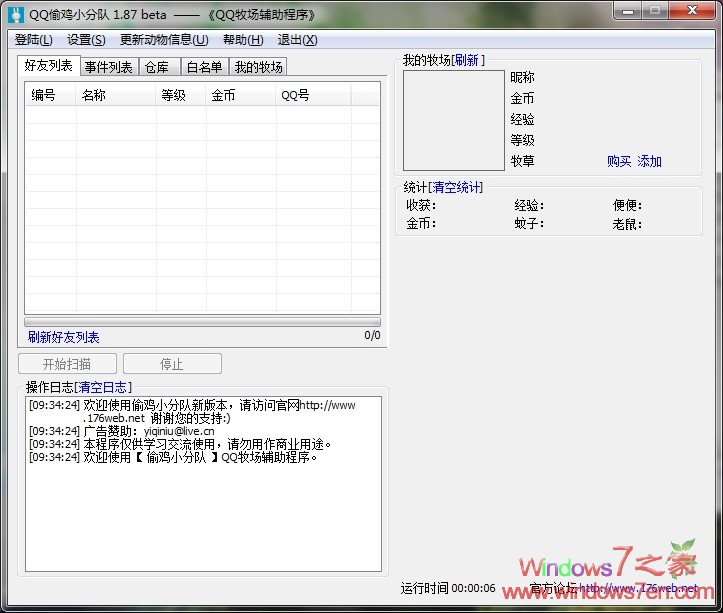
Task: Open the 更新动物信息(U) menu
Action: [x=164, y=40]
